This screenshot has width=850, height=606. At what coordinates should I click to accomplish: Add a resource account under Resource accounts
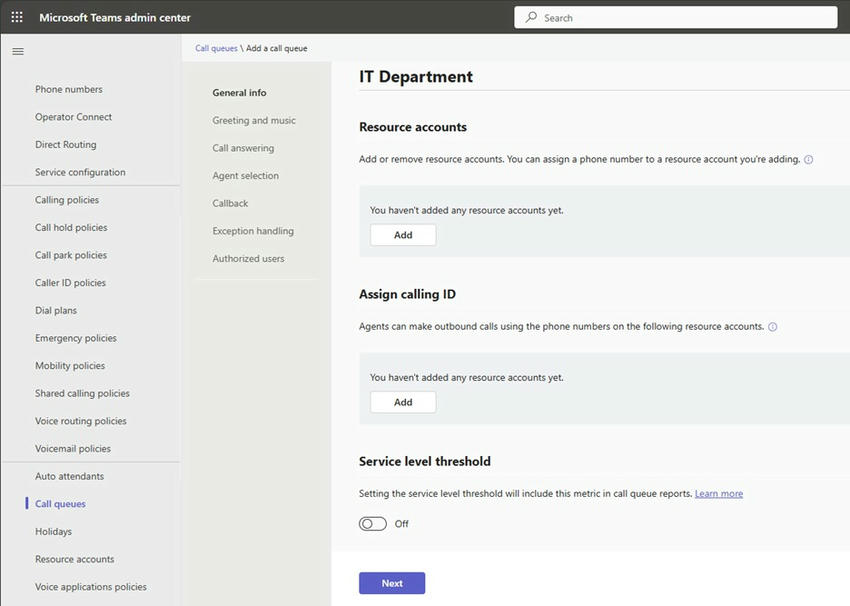click(x=403, y=235)
